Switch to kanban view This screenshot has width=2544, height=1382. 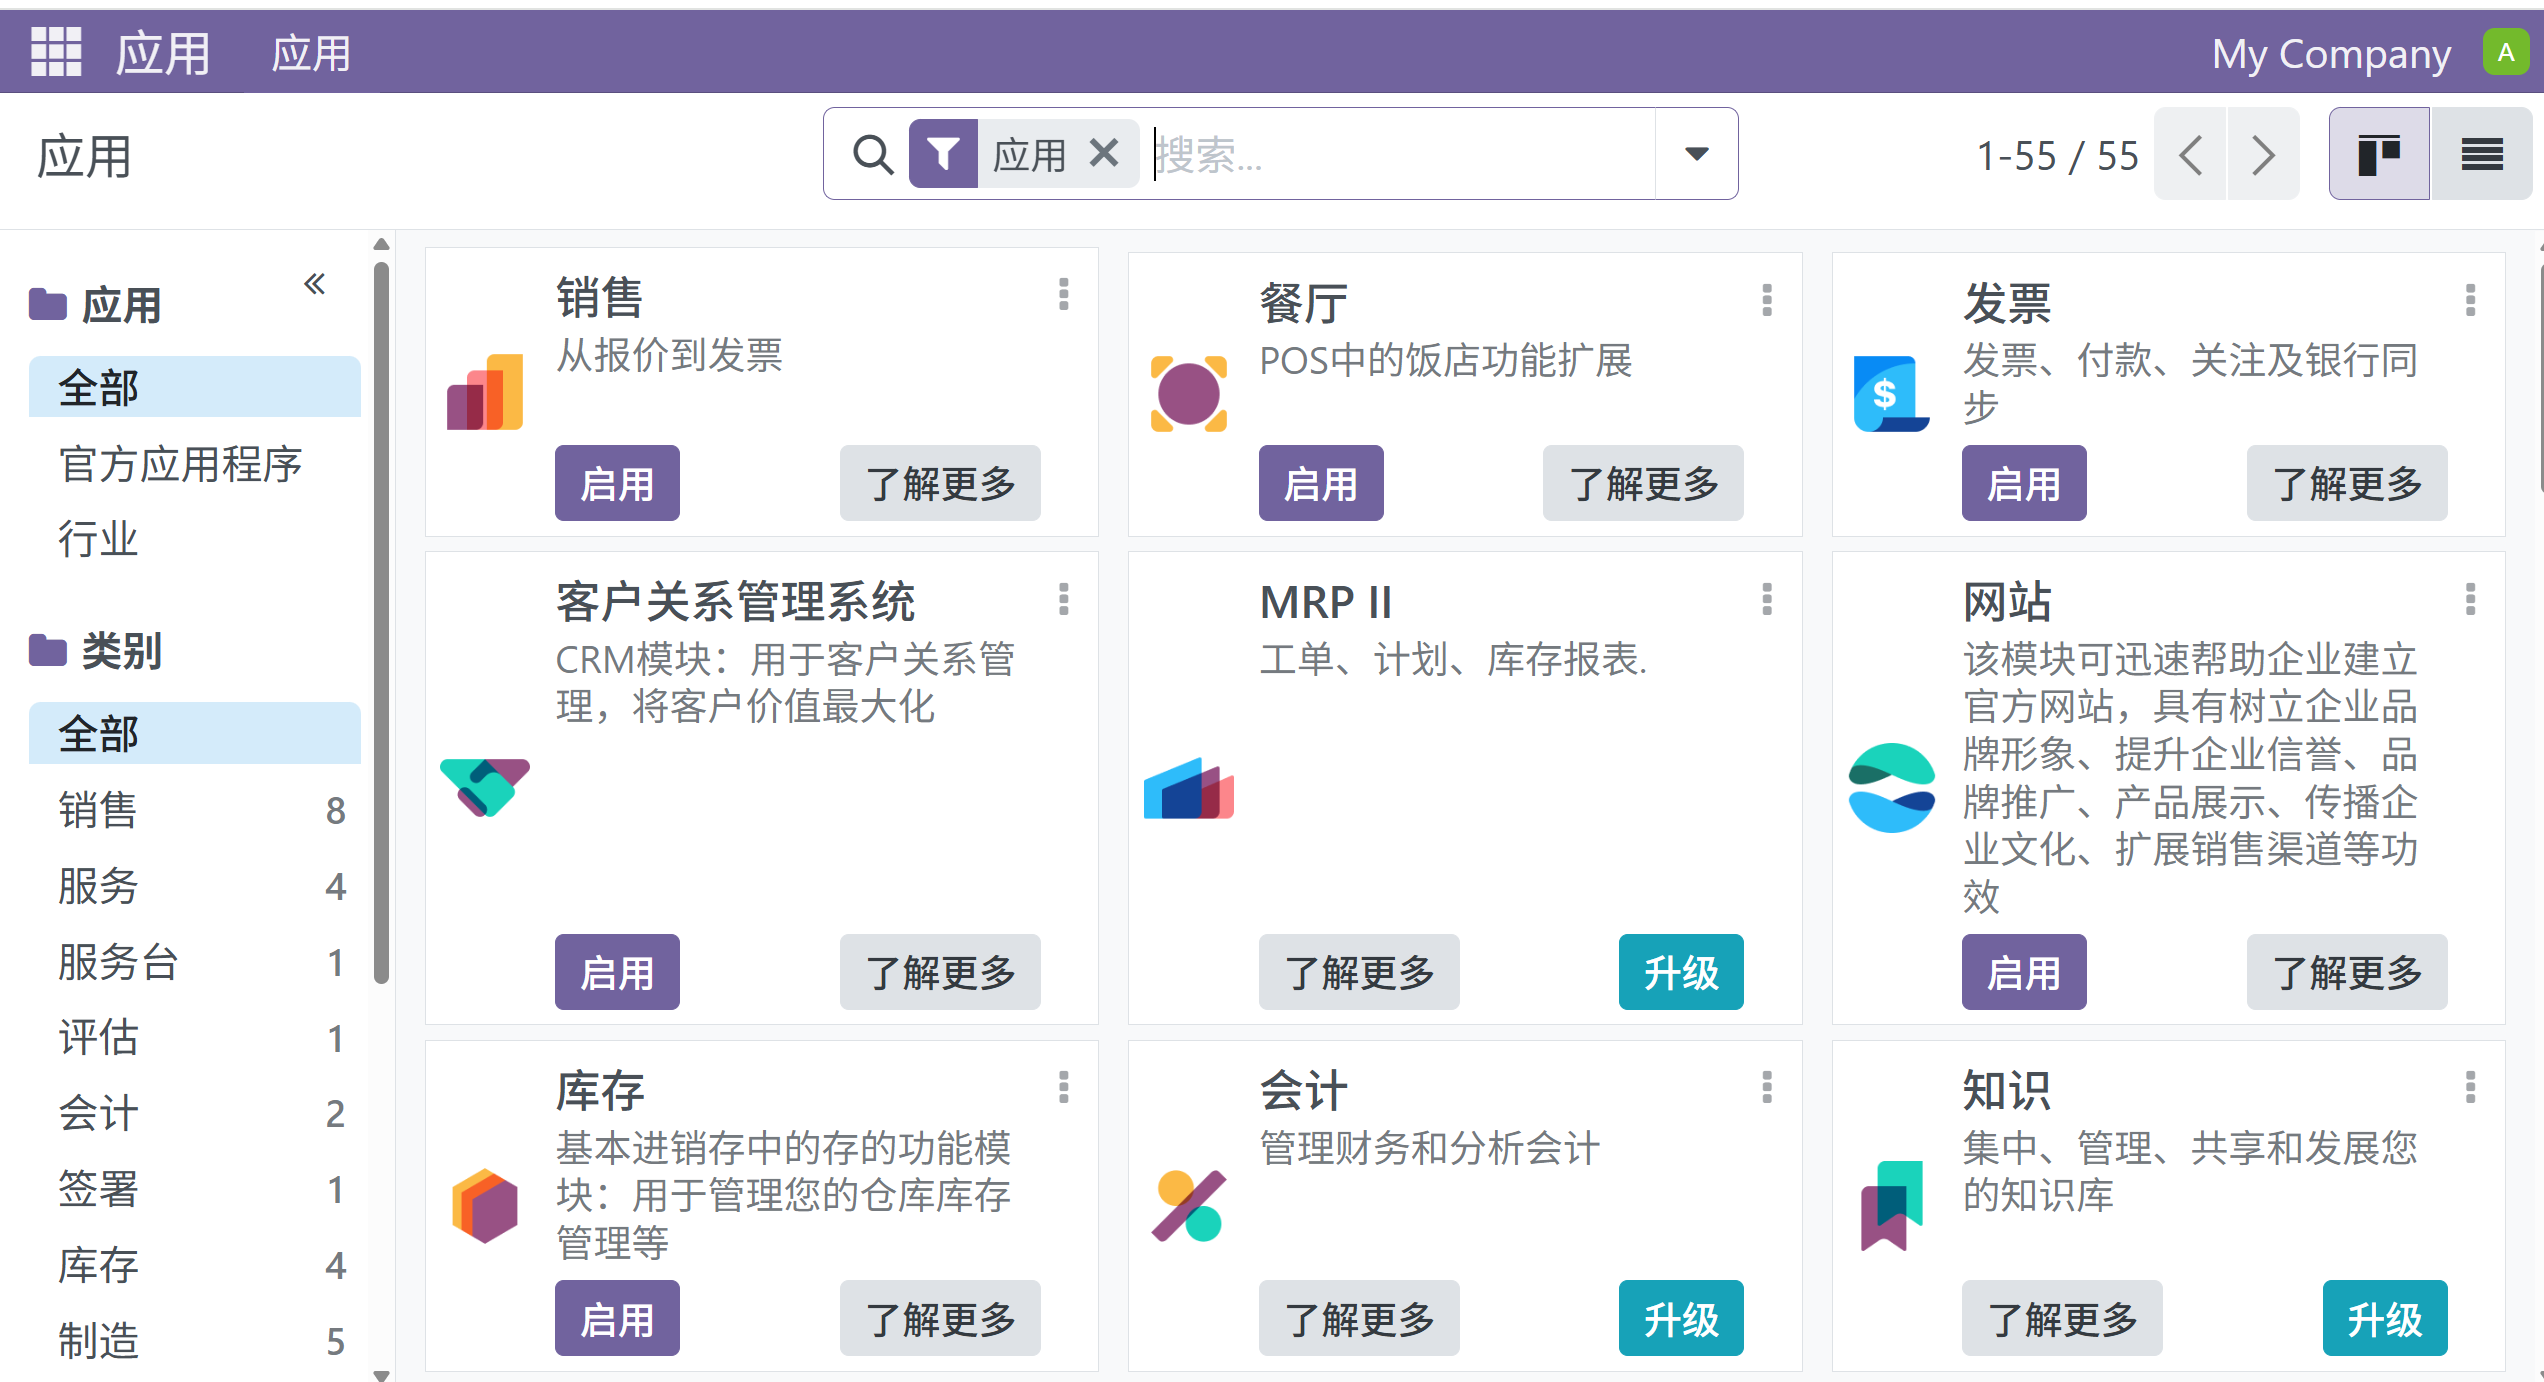(x=2380, y=154)
